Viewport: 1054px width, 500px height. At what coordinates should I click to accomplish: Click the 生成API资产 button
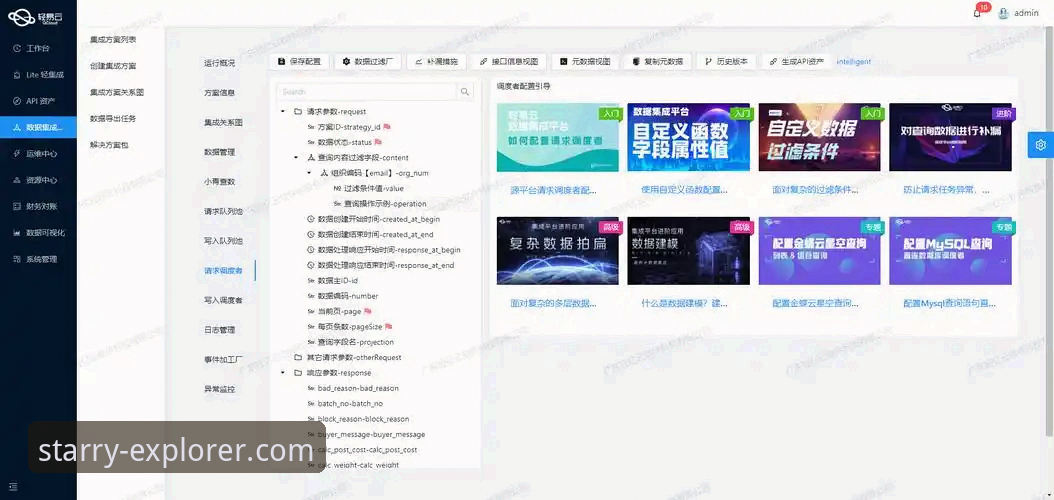pyautogui.click(x=797, y=61)
